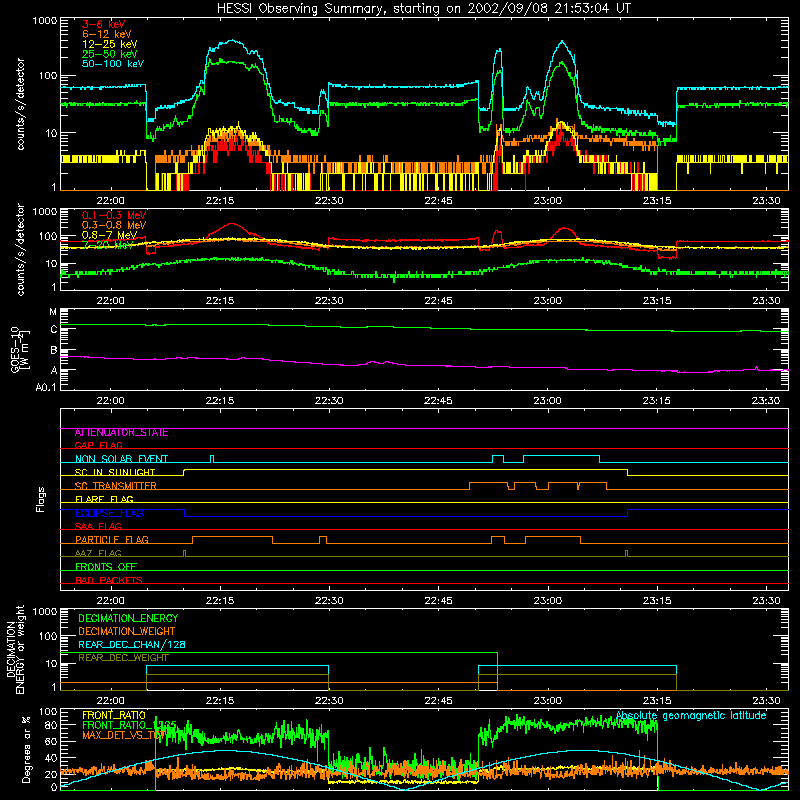
Task: Click the Absolute geomagnetic latitude label
Action: (691, 715)
